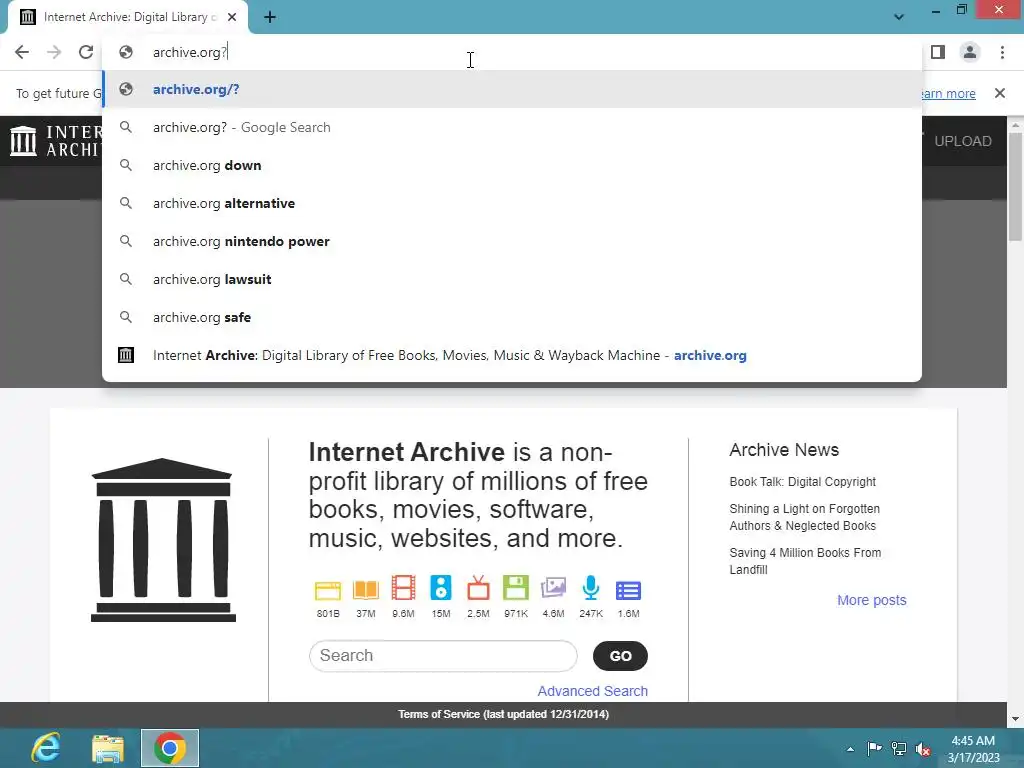This screenshot has width=1024, height=768.
Task: Select the Internet Archive history suggestion
Action: click(512, 355)
